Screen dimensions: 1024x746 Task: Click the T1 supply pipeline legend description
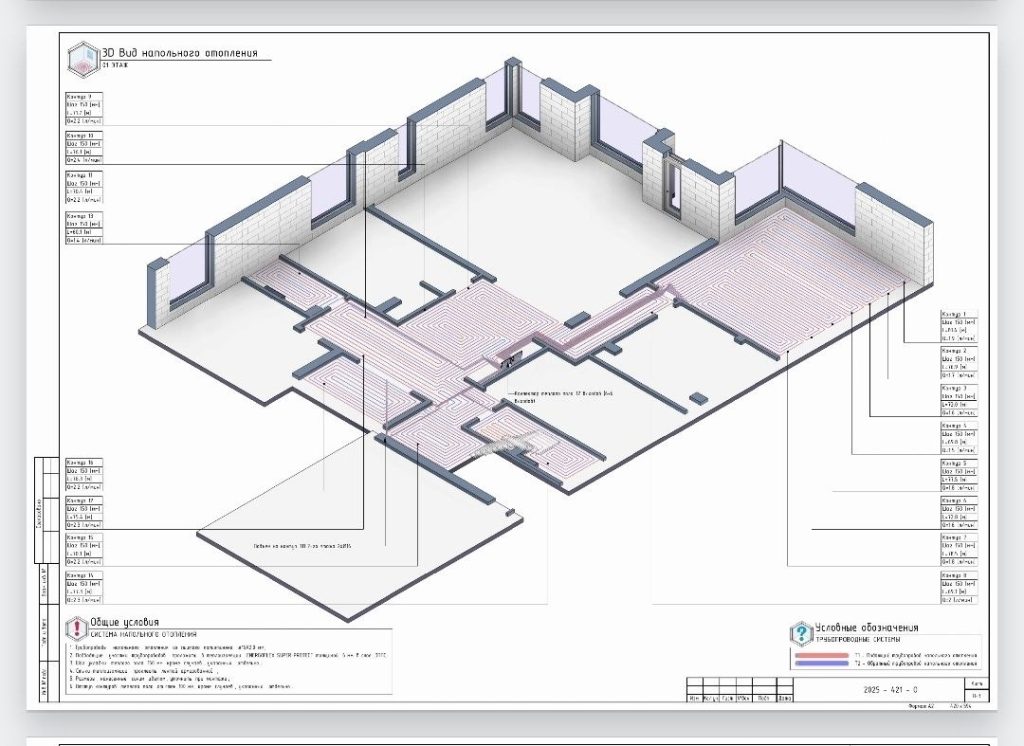click(916, 655)
